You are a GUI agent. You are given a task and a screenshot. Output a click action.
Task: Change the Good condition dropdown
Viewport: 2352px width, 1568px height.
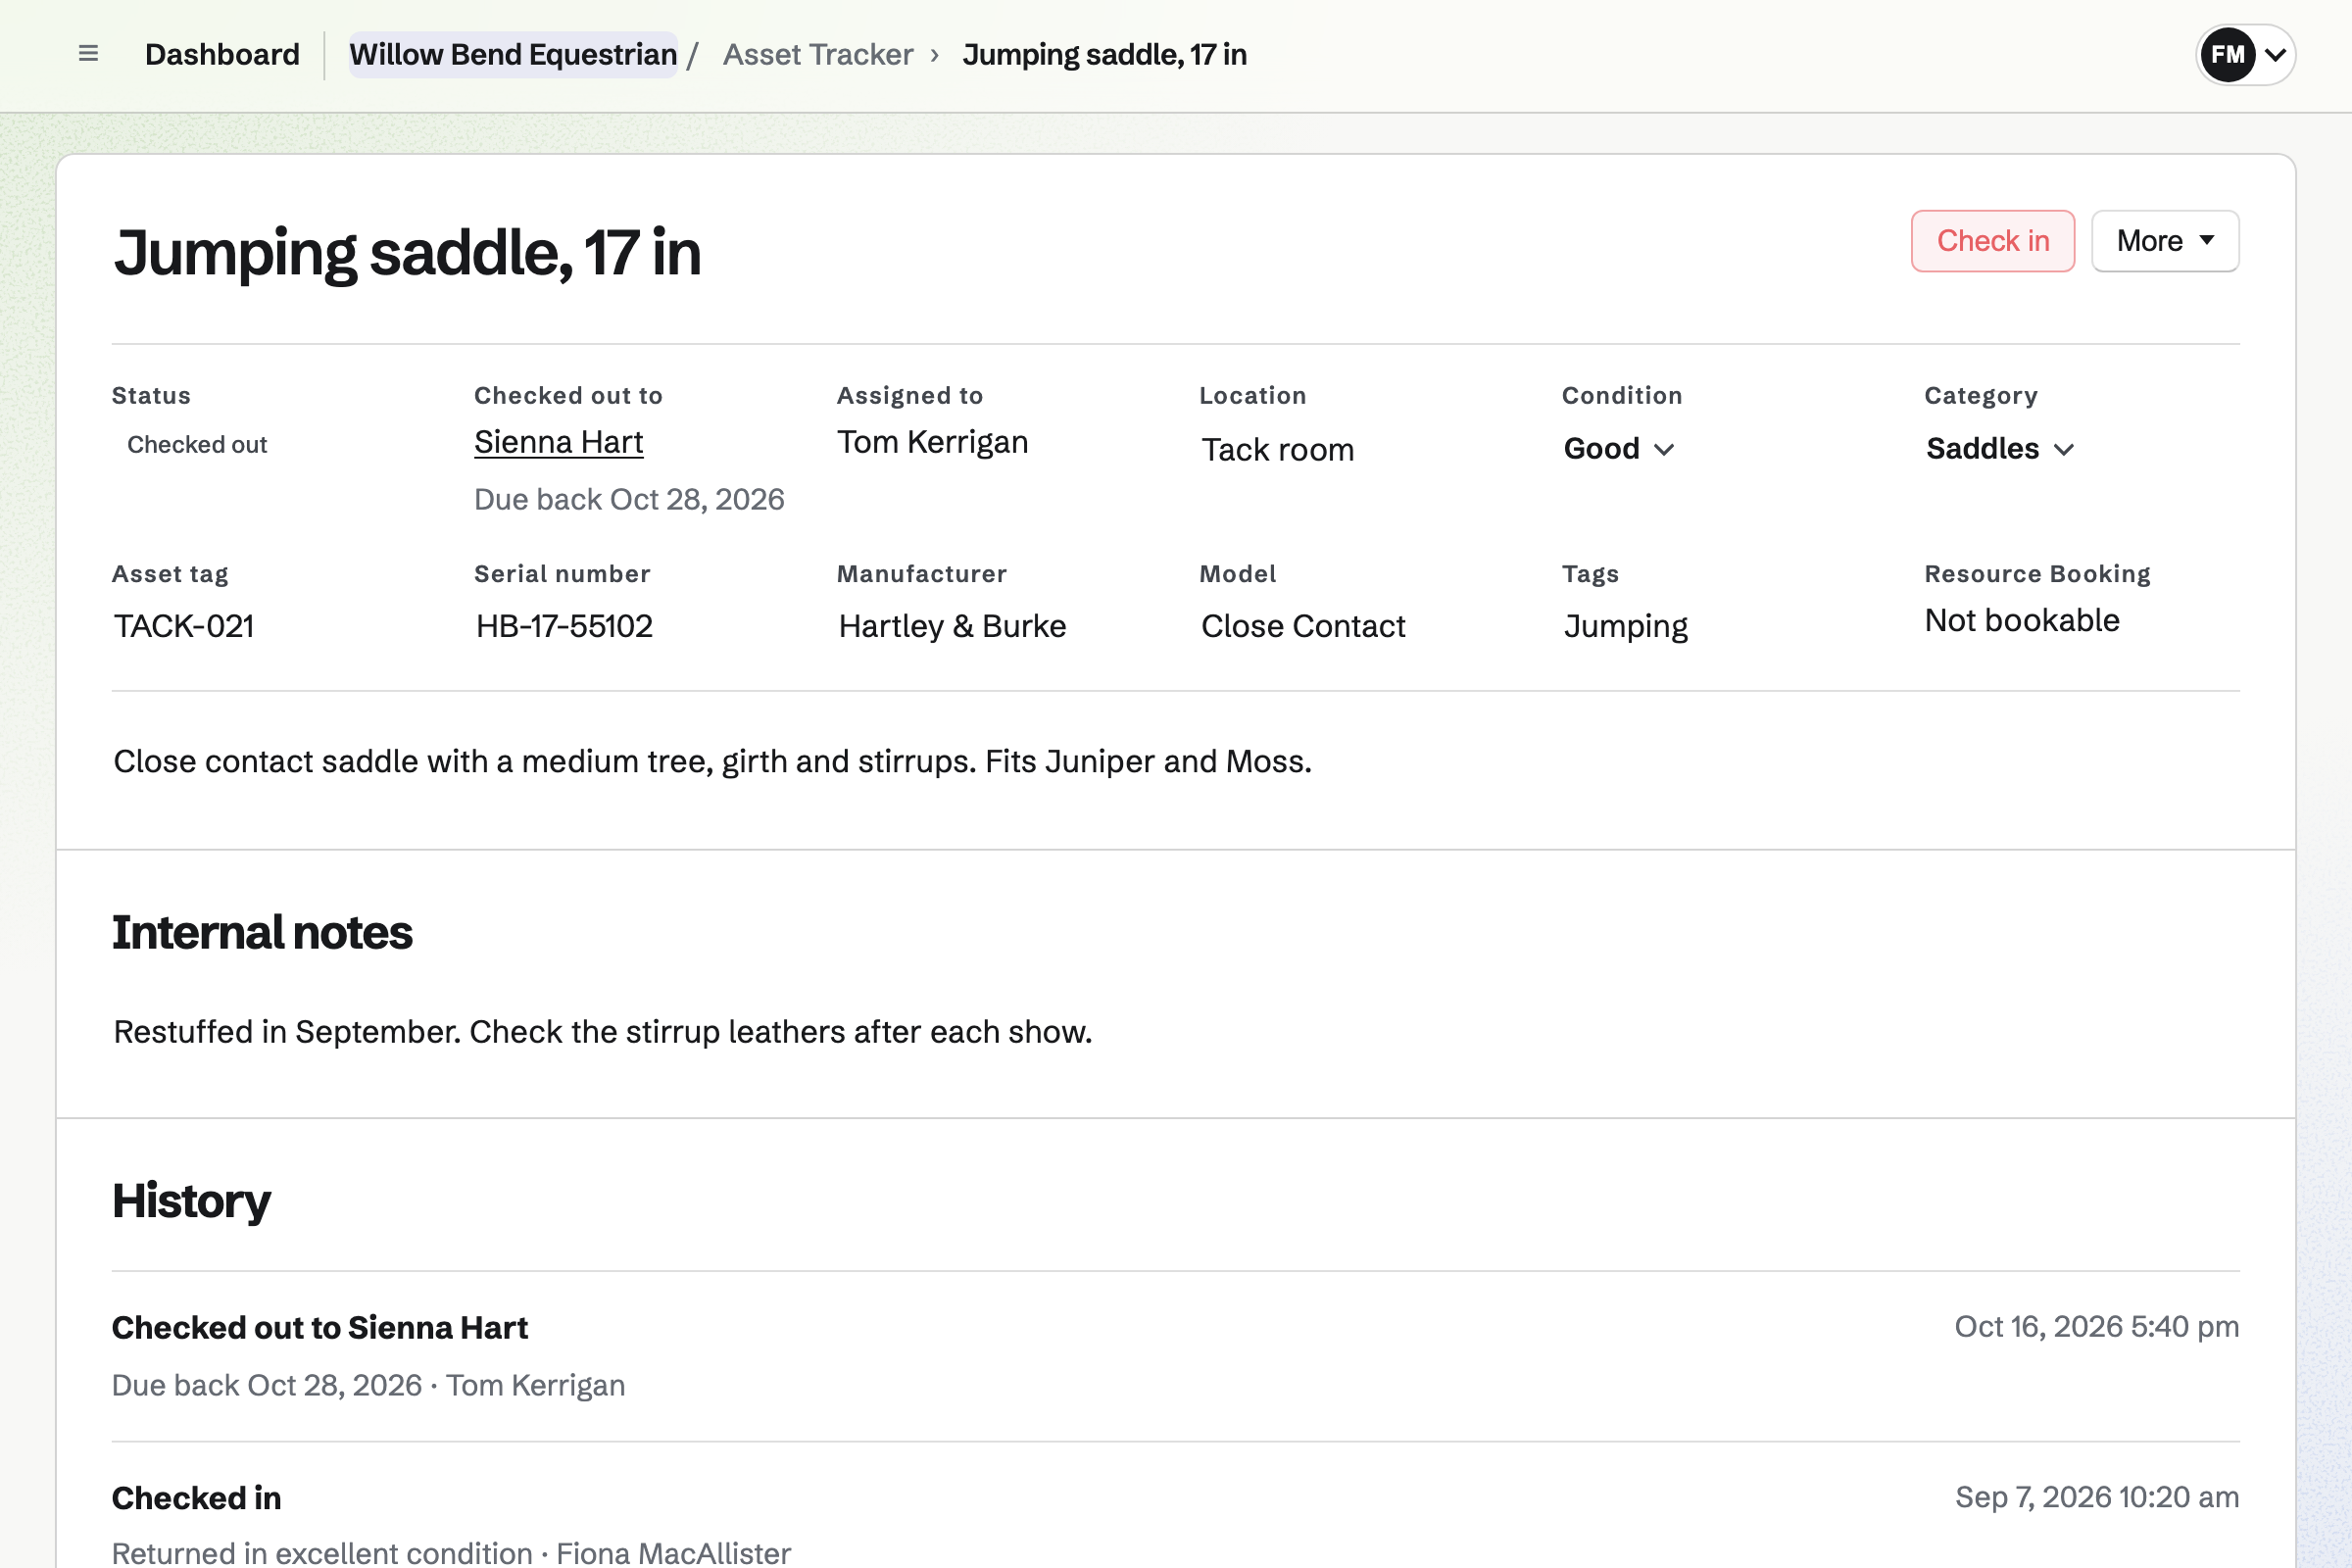coord(1619,448)
